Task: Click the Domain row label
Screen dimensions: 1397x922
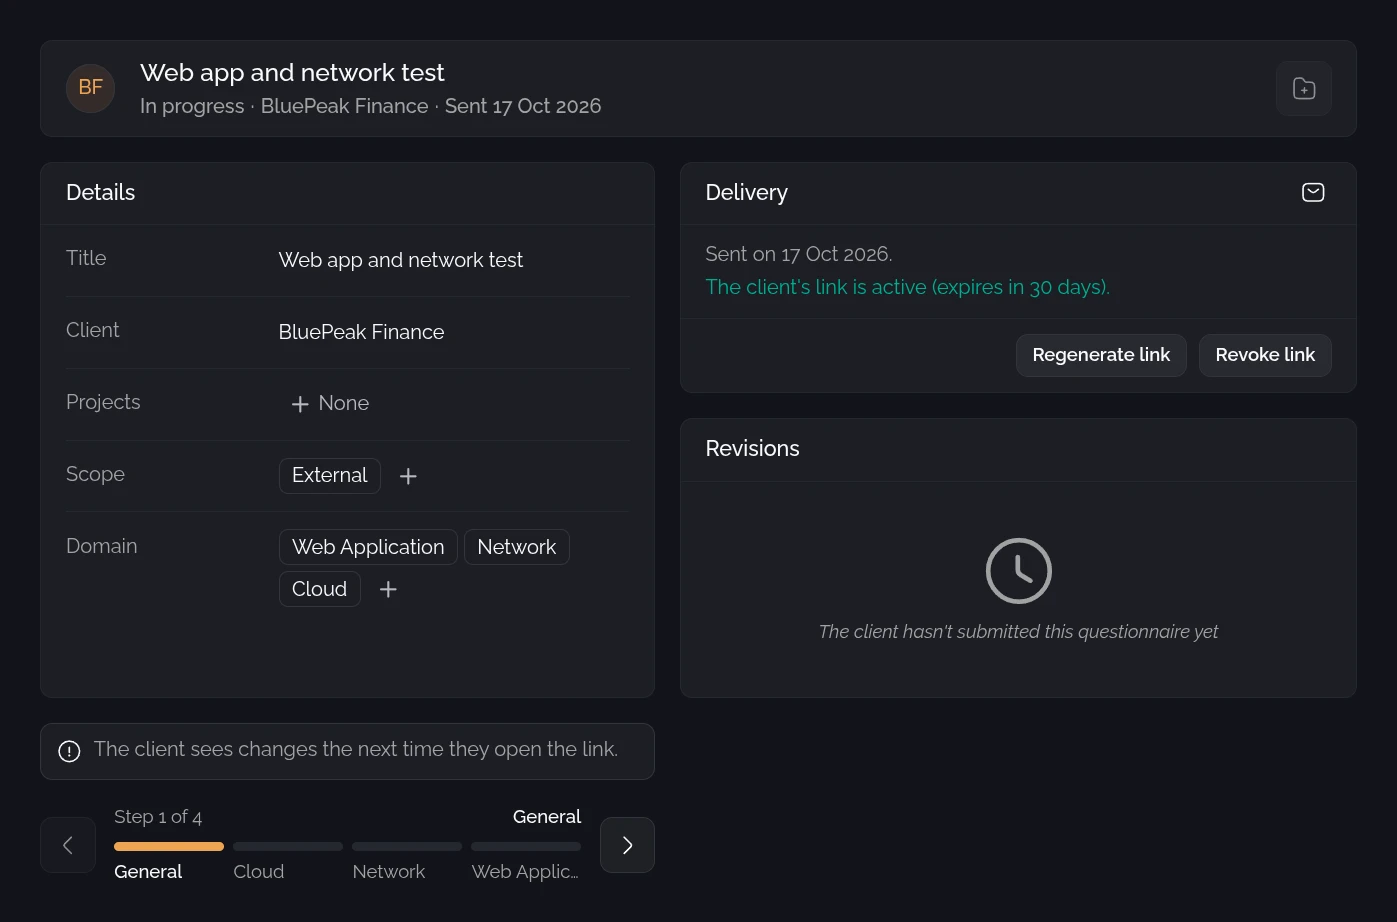Action: [102, 546]
